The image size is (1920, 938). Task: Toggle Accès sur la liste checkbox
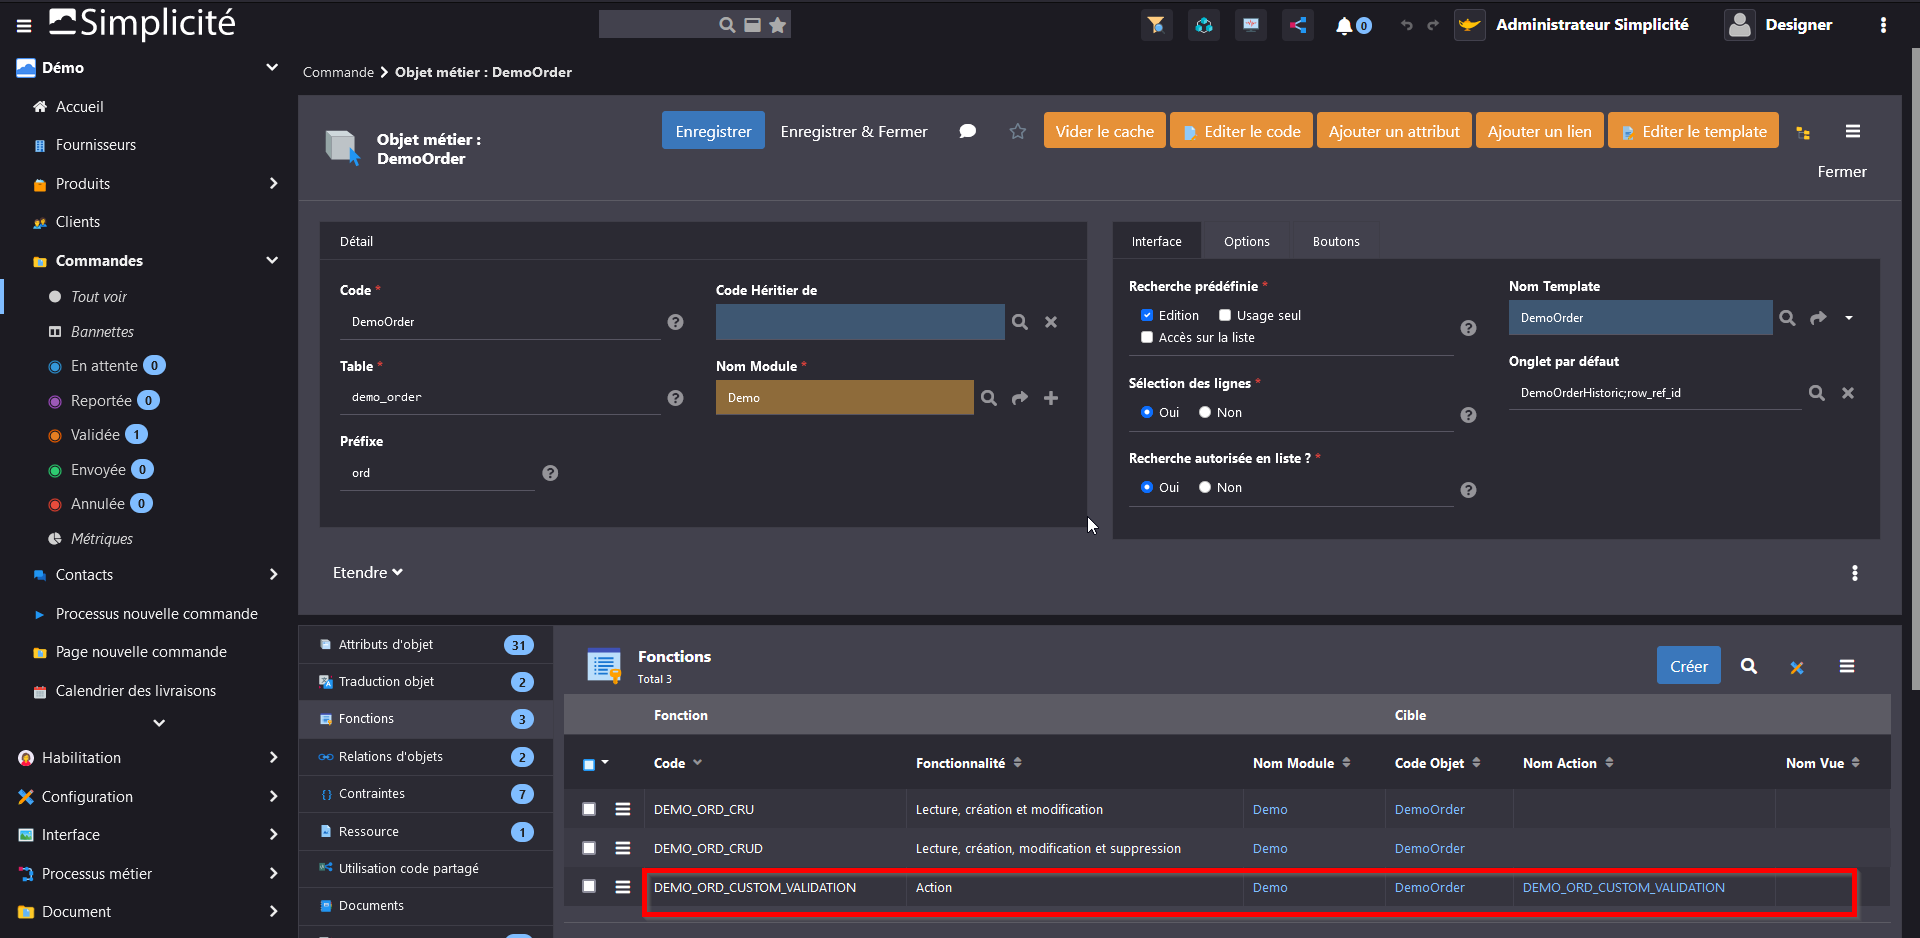point(1147,337)
